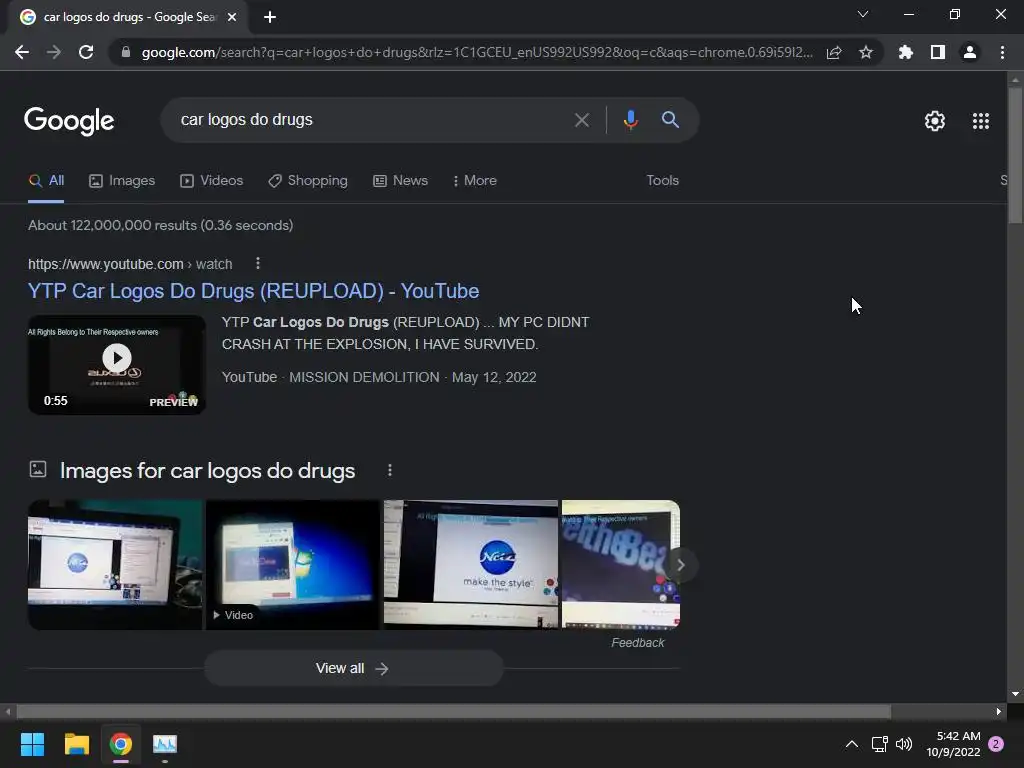Switch to the Videos tab
This screenshot has height=768, width=1024.
tap(212, 181)
